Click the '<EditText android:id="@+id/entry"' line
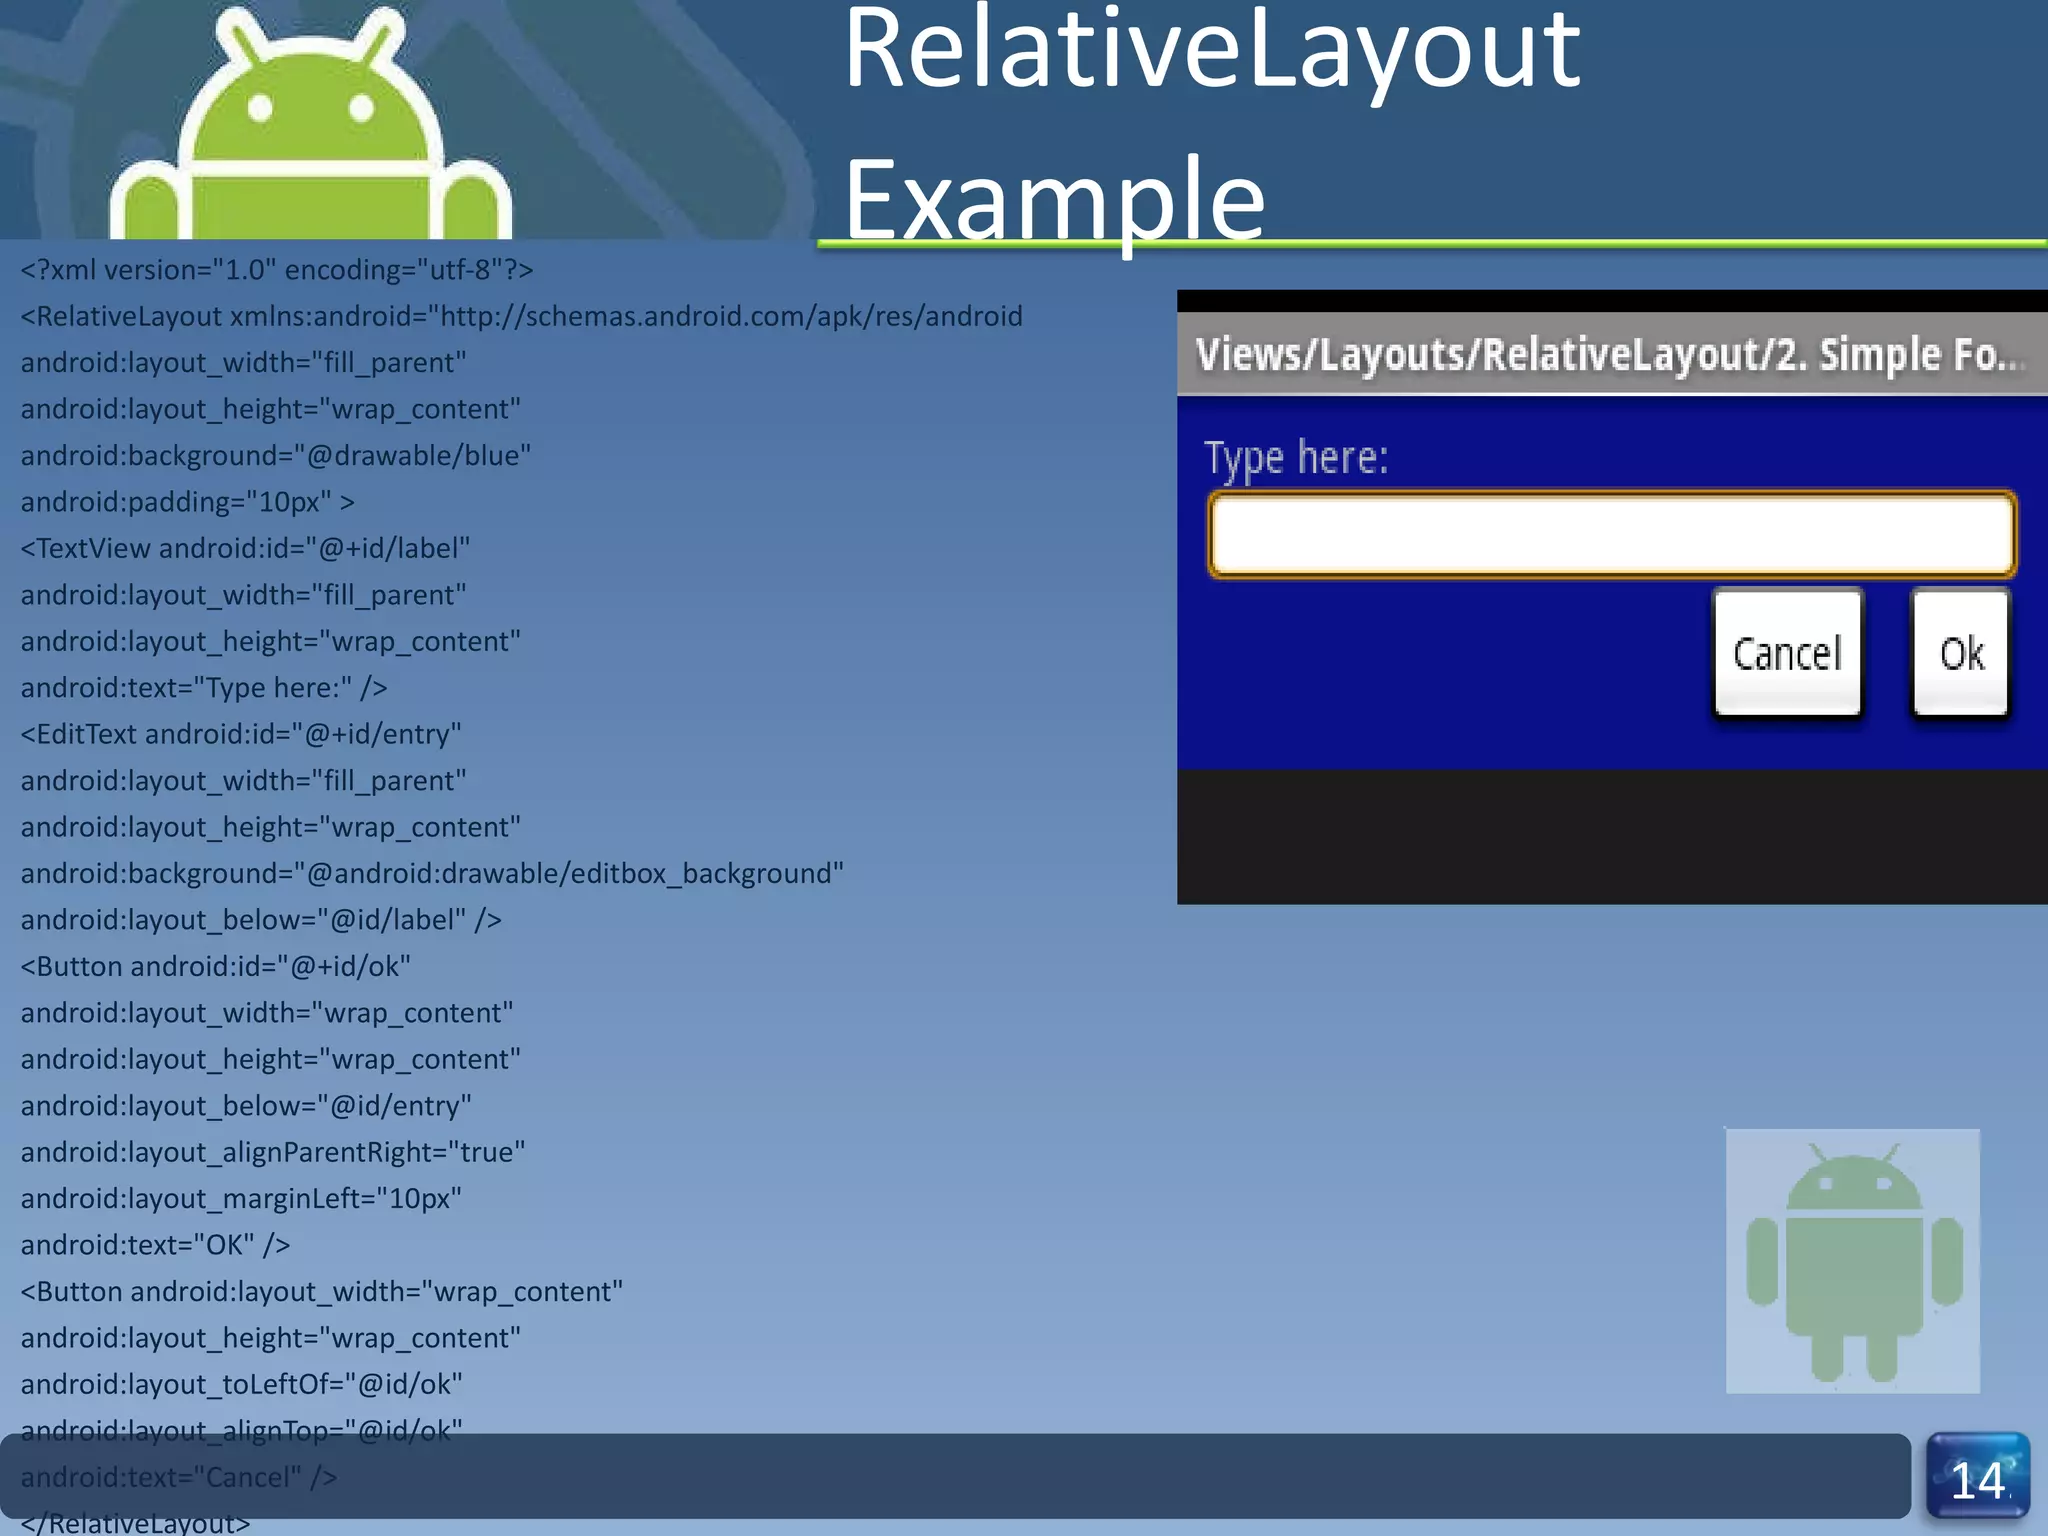The height and width of the screenshot is (1536, 2048). [241, 734]
